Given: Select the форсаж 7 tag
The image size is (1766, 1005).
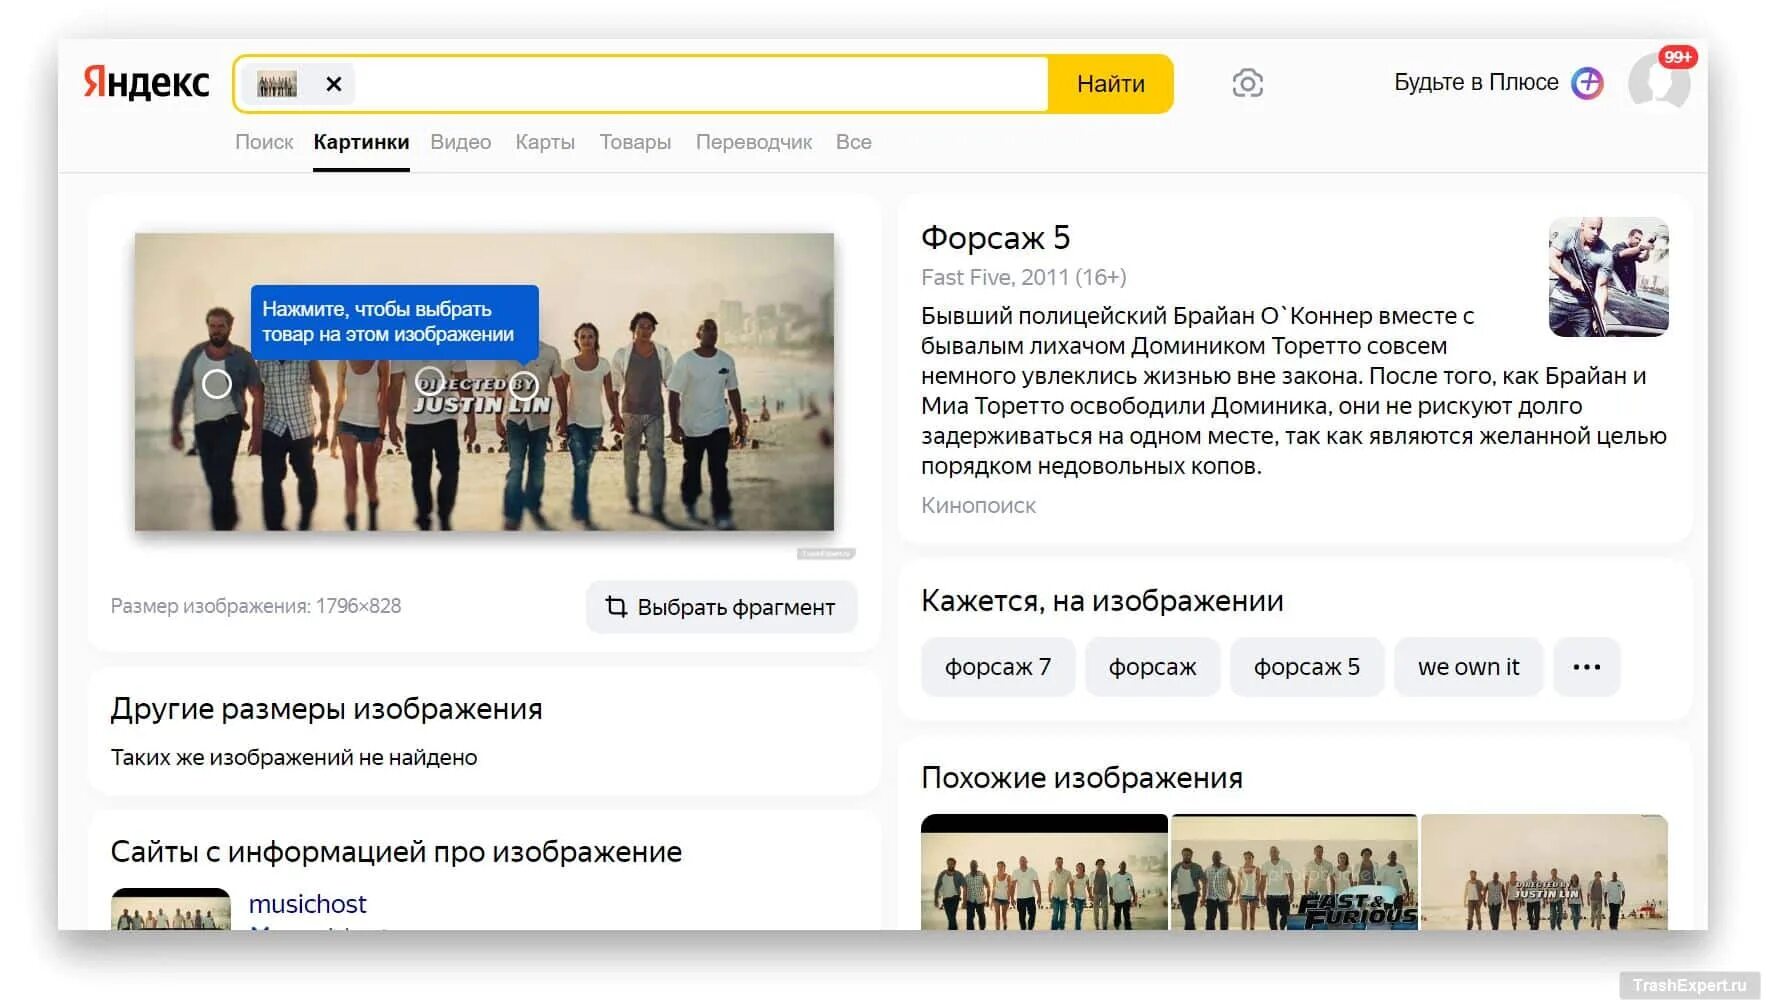Looking at the screenshot, I should point(997,667).
